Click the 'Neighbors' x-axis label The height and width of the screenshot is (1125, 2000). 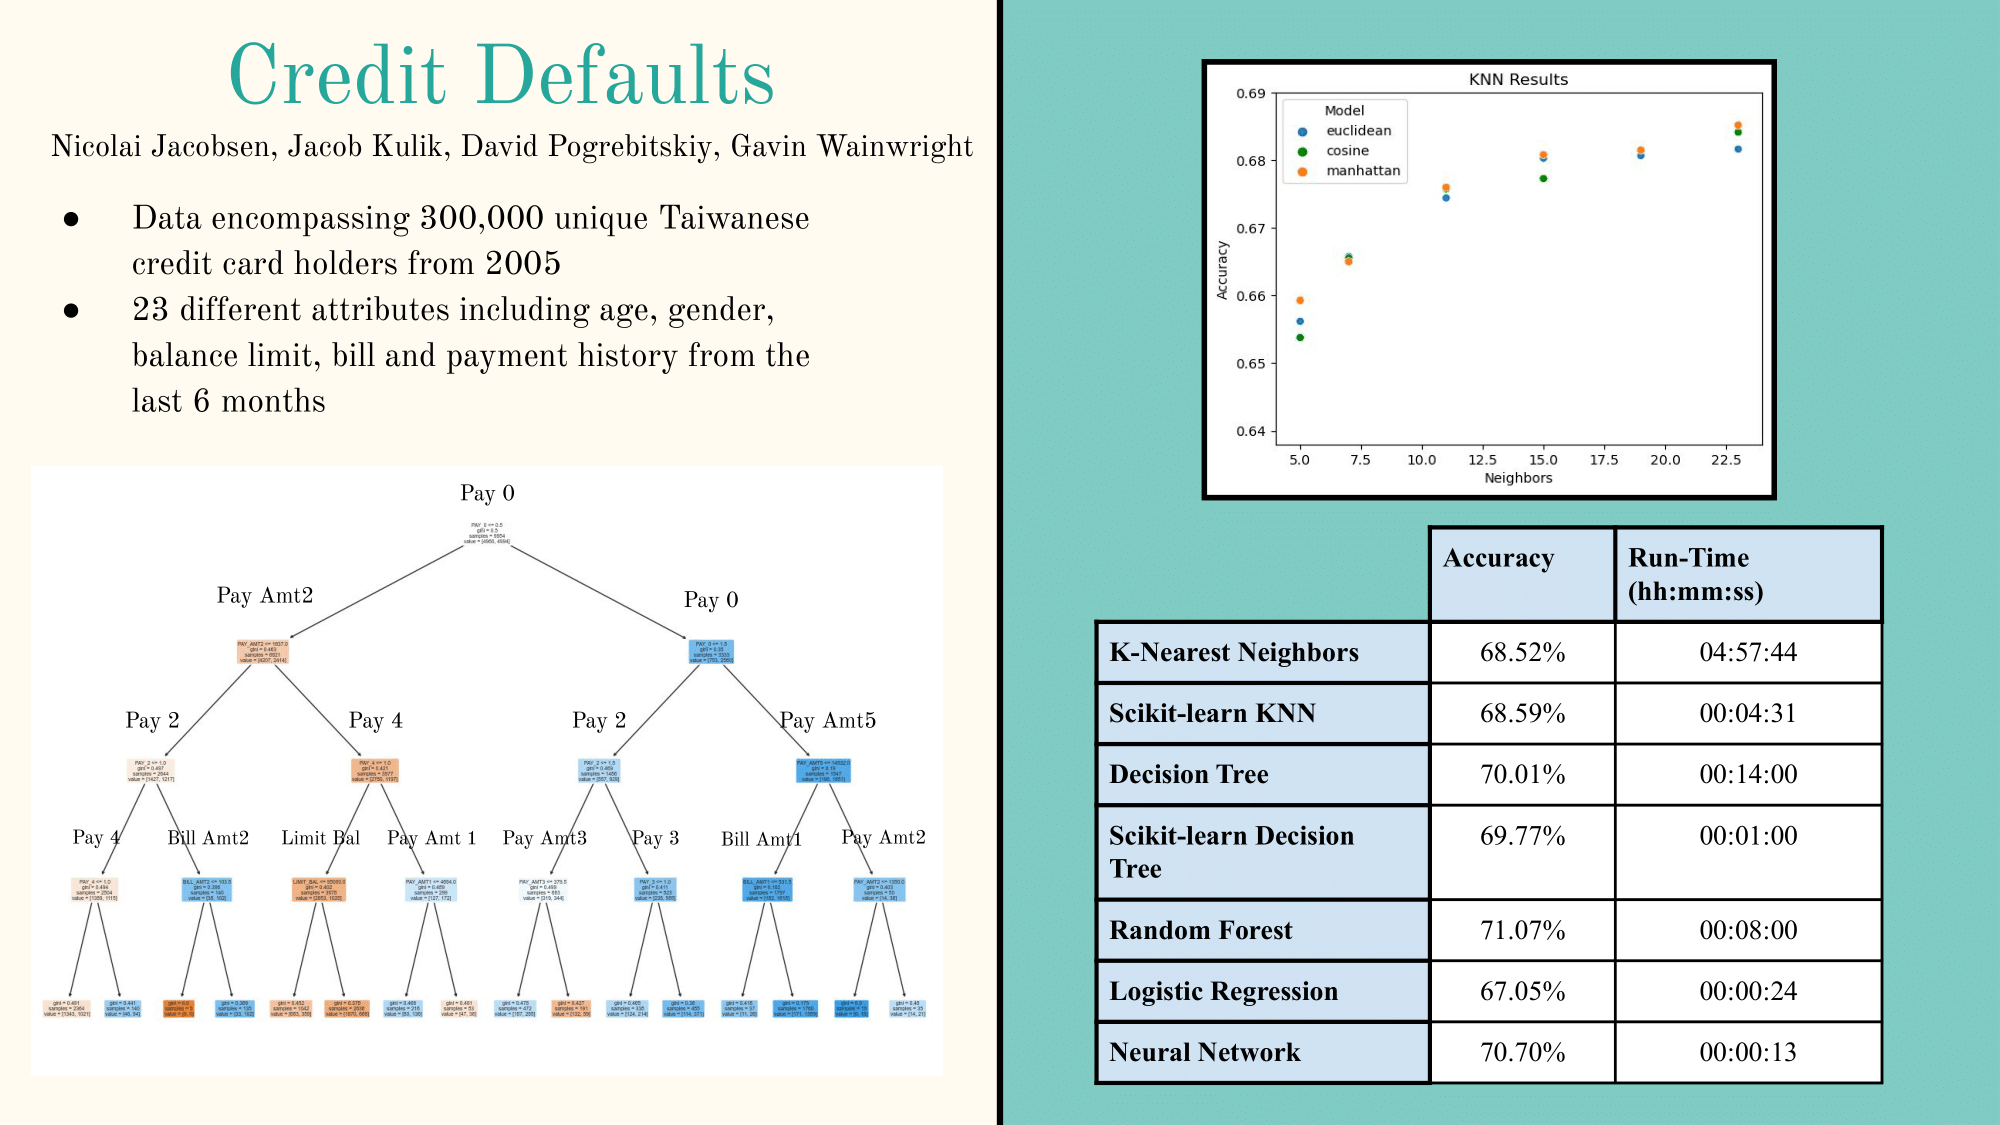click(1518, 478)
